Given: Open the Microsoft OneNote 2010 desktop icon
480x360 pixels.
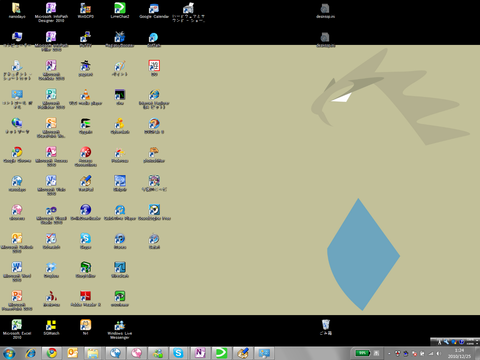Looking at the screenshot, I should pyautogui.click(x=51, y=70).
